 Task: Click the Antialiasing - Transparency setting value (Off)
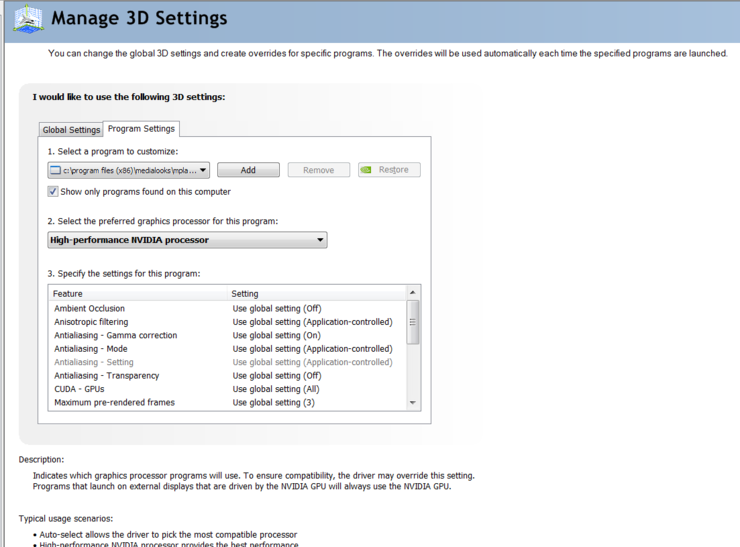coord(277,376)
